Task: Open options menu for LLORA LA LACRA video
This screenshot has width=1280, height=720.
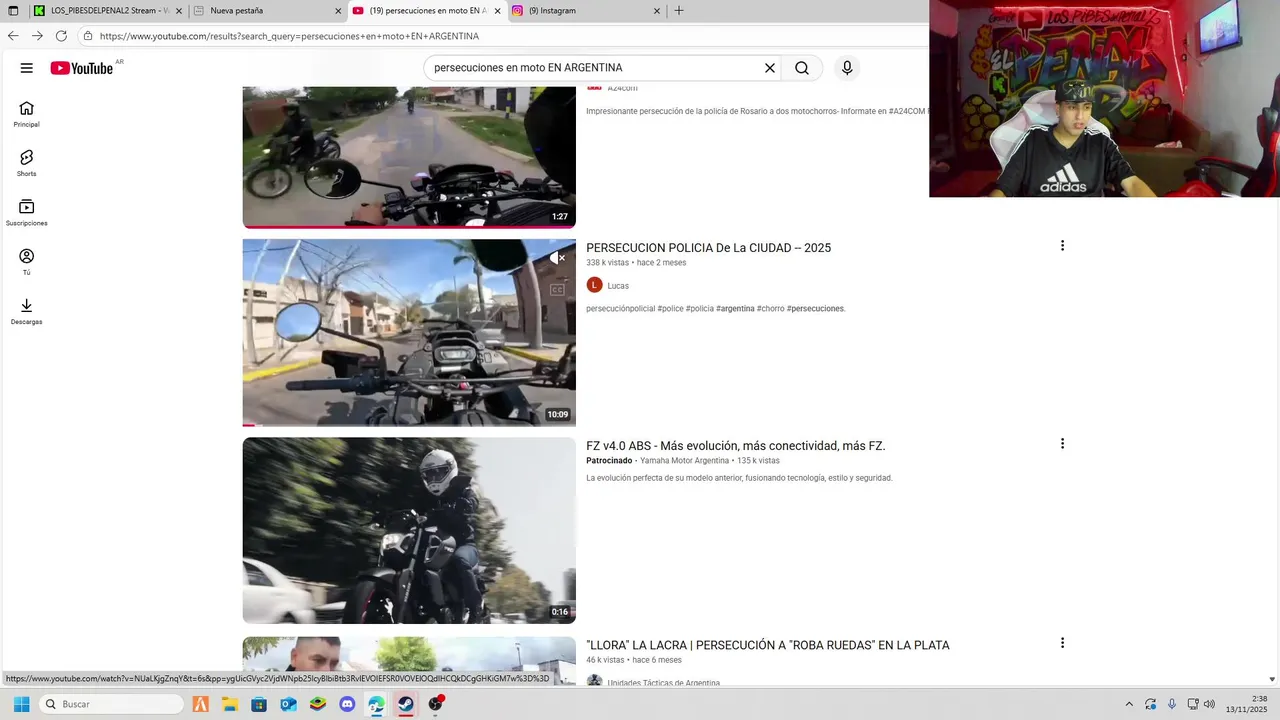Action: [1062, 643]
